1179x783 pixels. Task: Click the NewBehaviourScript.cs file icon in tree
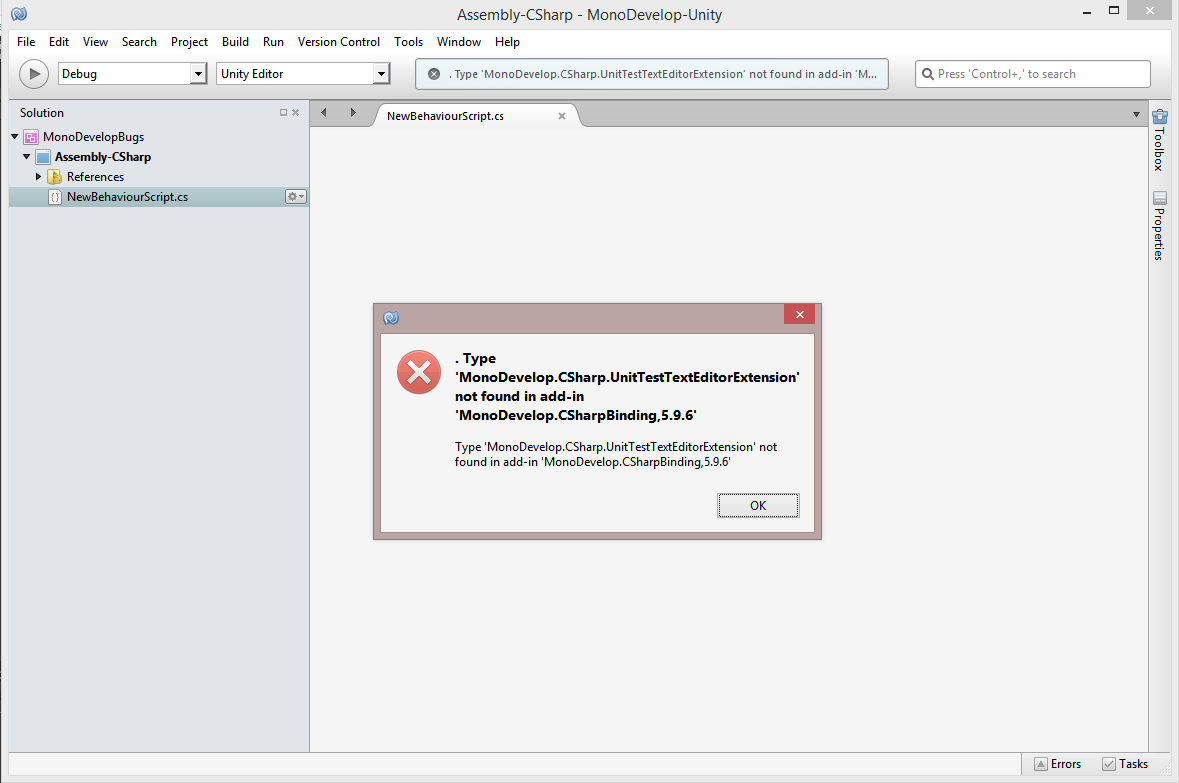pyautogui.click(x=55, y=197)
